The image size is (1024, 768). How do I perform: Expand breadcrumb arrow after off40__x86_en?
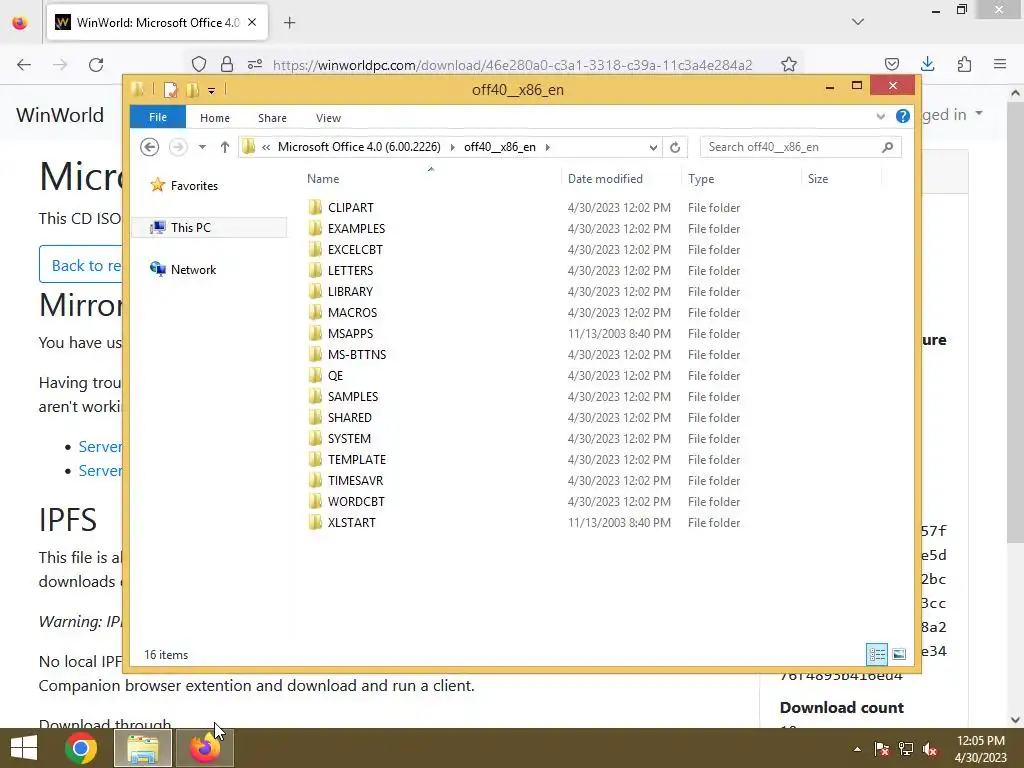point(547,147)
